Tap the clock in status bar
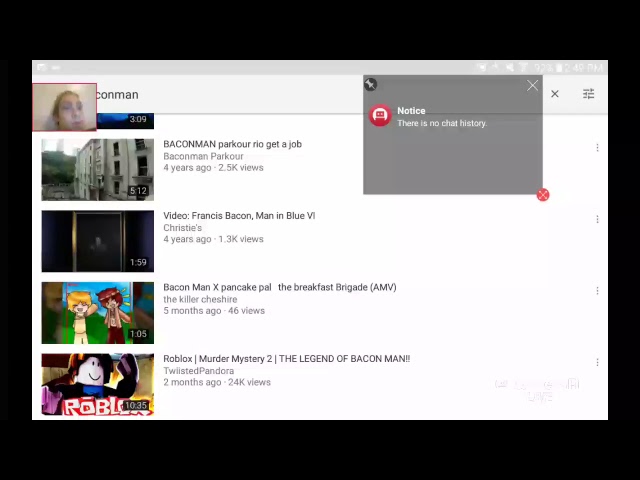Viewport: 640px width, 480px height. [584, 68]
